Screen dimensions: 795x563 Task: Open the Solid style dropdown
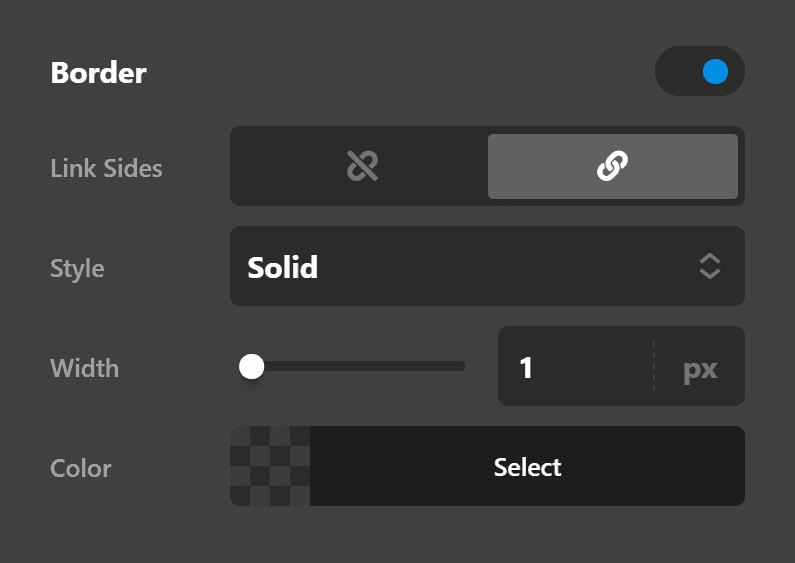[487, 267]
